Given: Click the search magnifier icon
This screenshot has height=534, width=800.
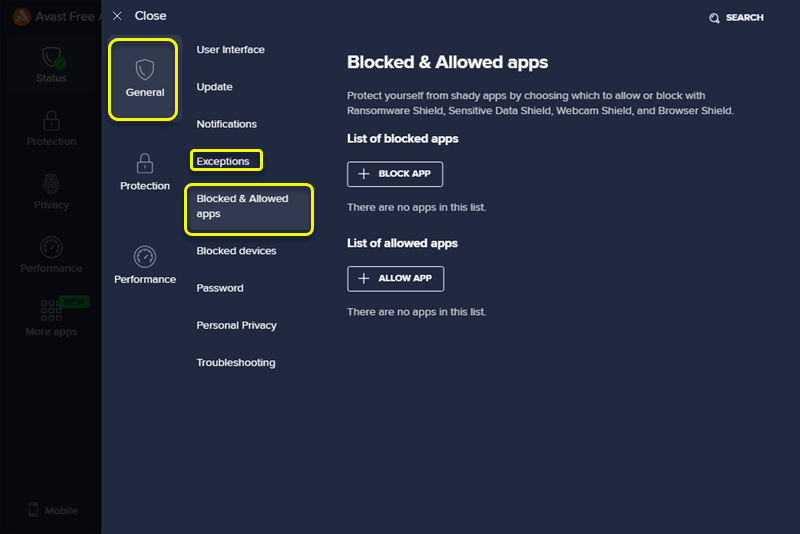Looking at the screenshot, I should (x=714, y=18).
